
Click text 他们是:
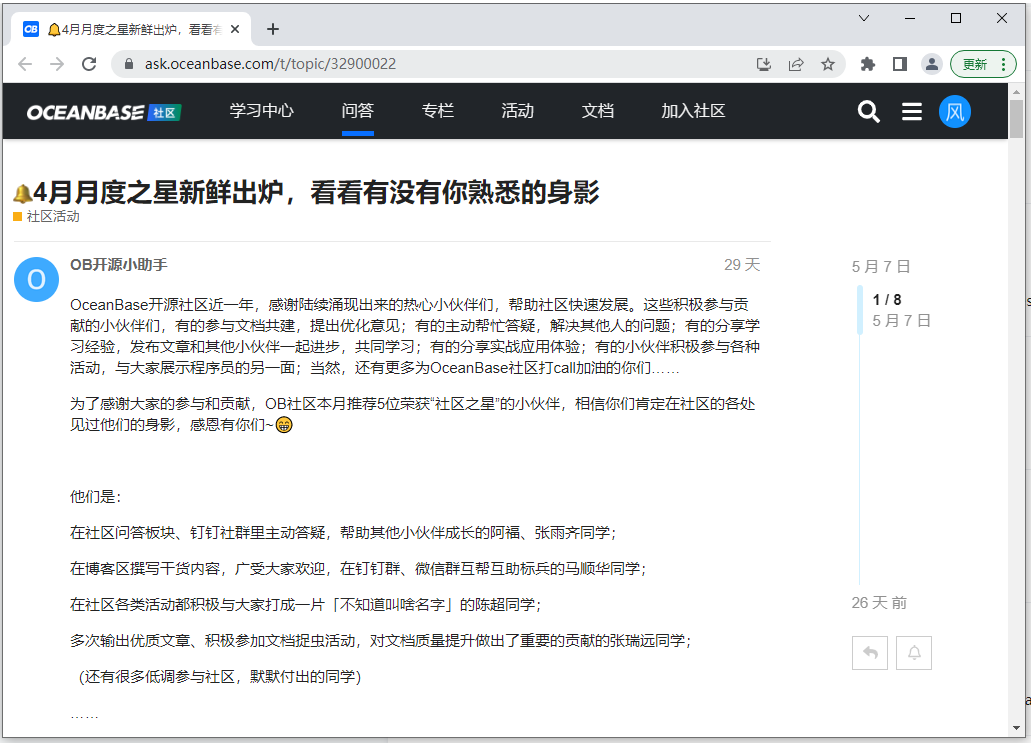pyautogui.click(x=96, y=496)
